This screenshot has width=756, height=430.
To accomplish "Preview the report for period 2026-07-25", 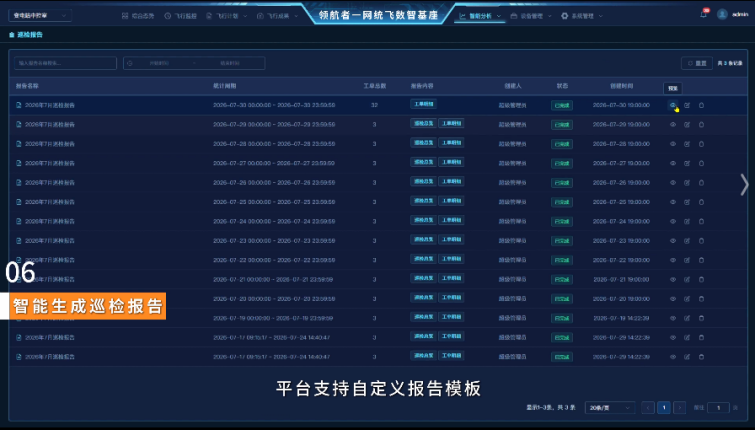I will click(673, 202).
